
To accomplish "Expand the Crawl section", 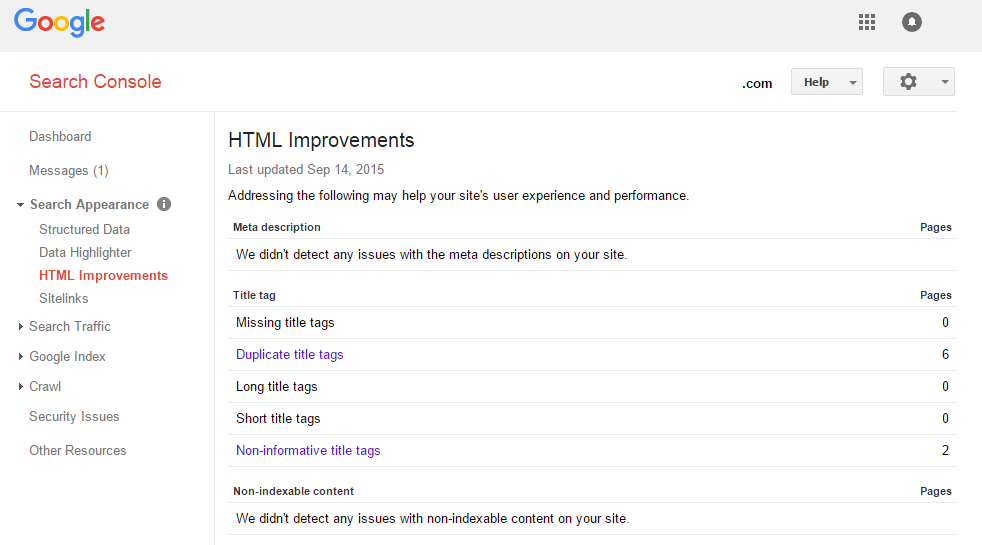I will [21, 386].
